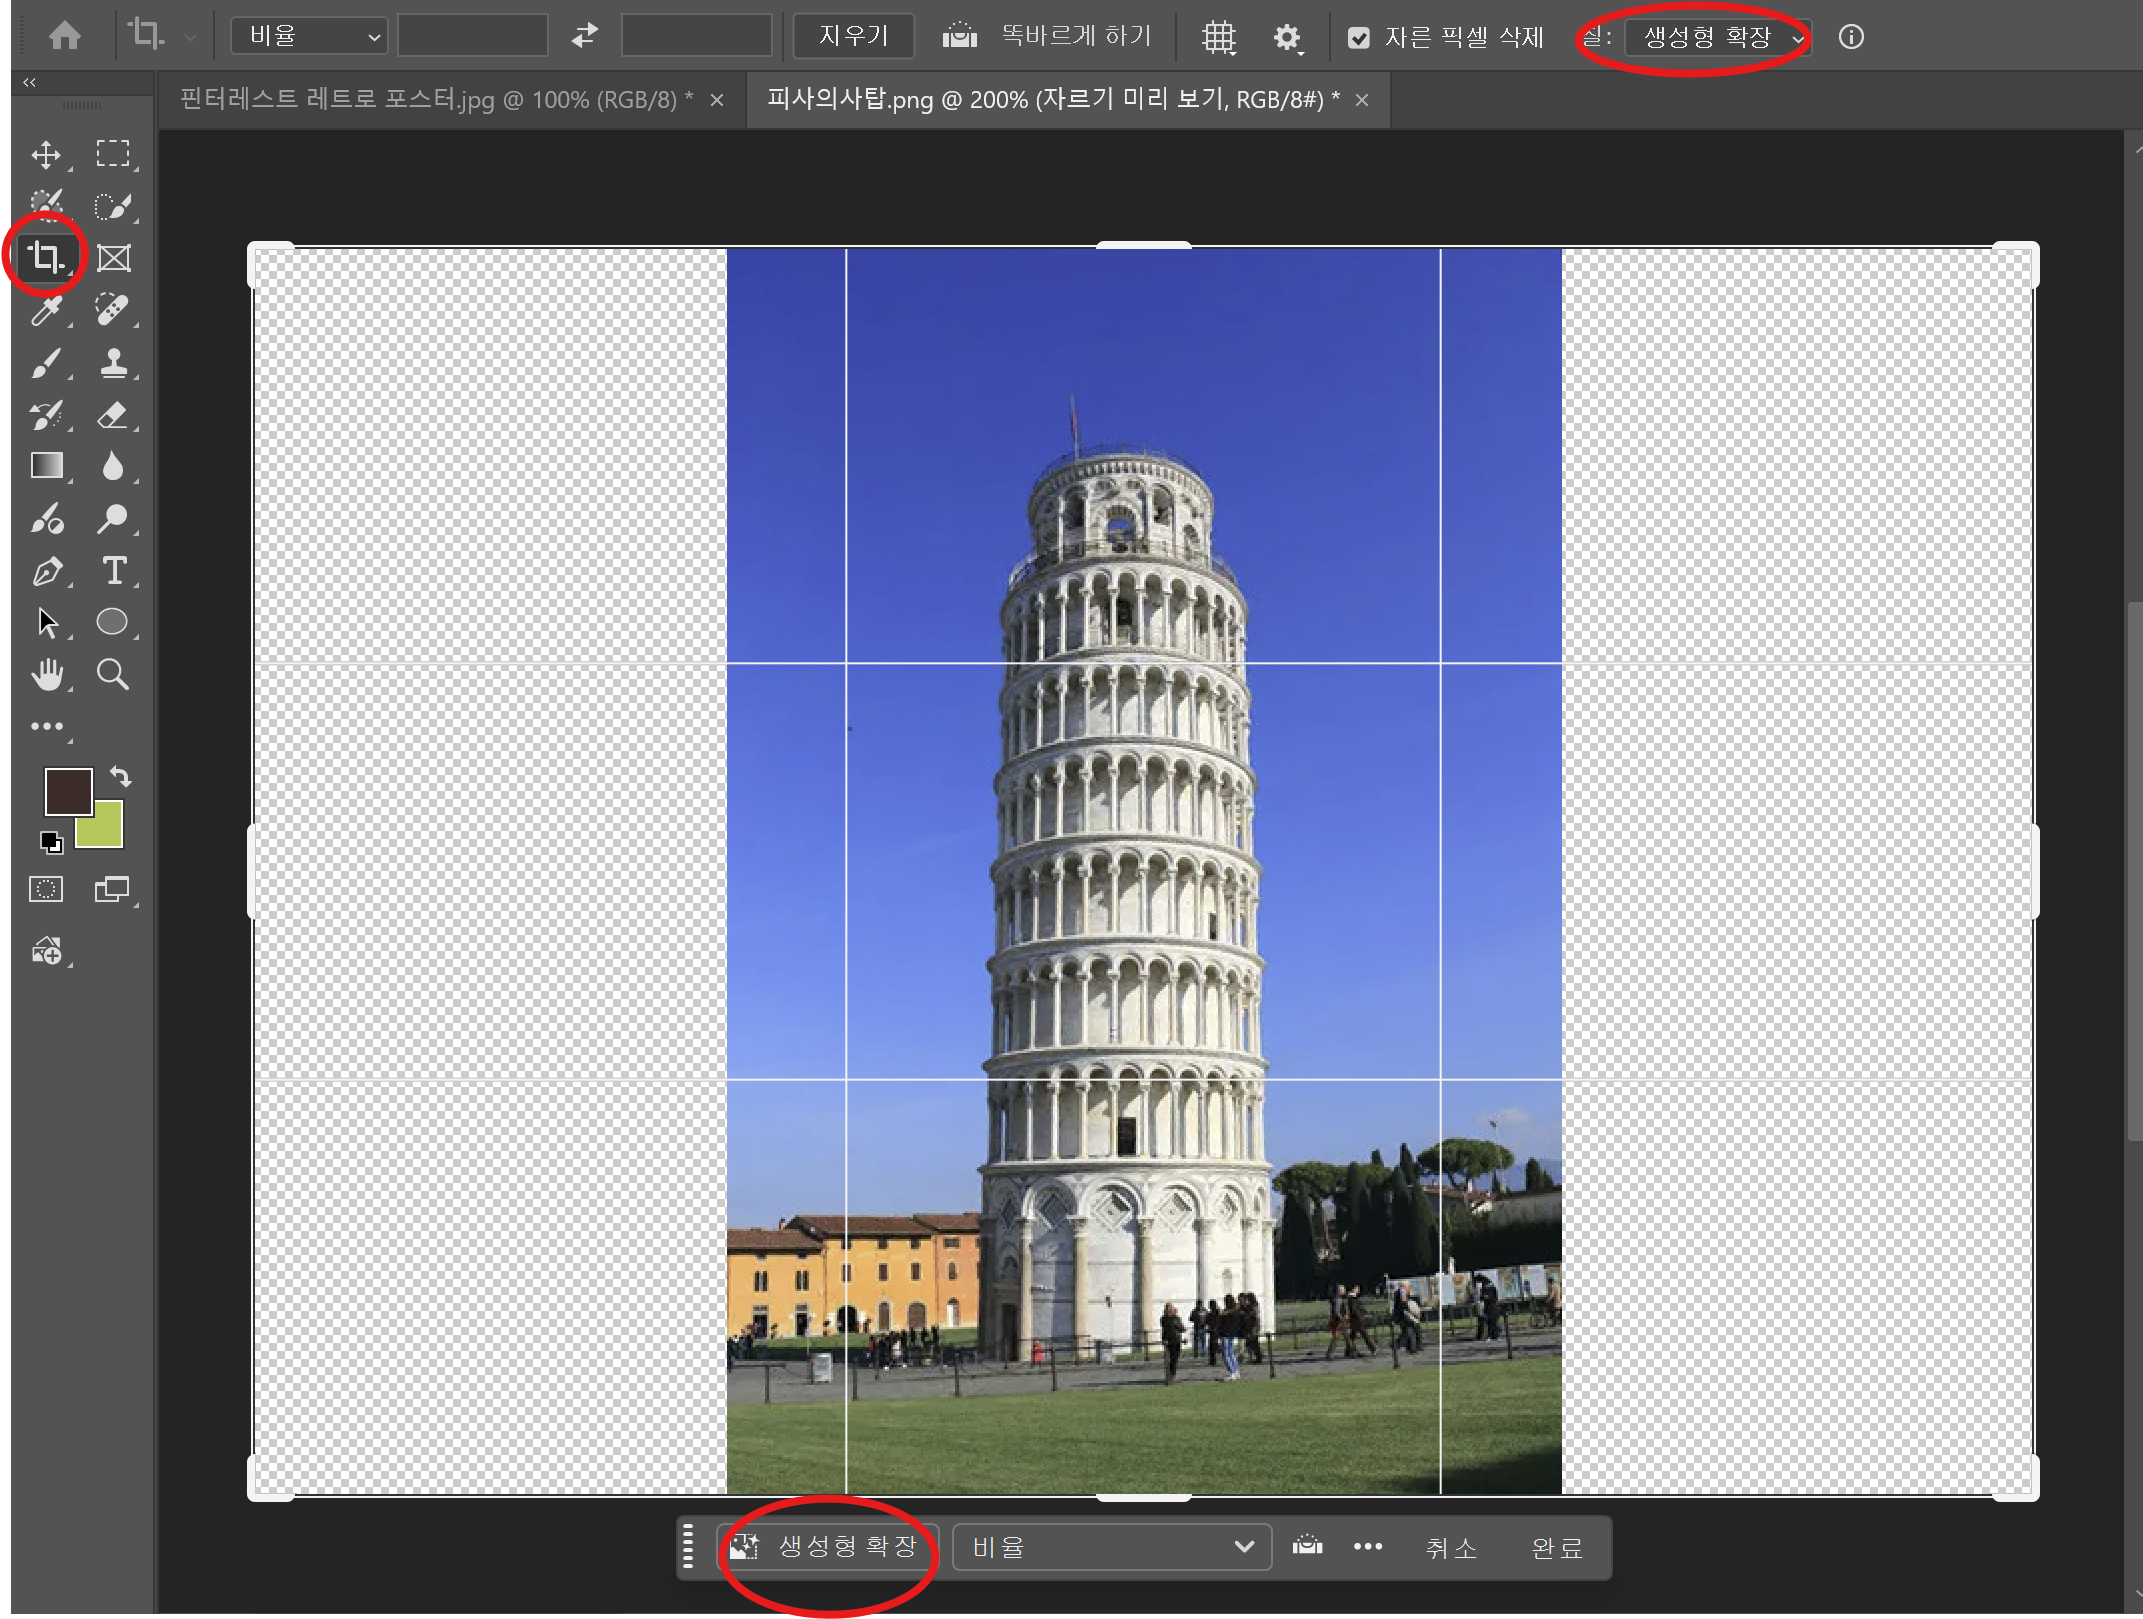Click swap width and height arrows
Image resolution: width=2143 pixels, height=1619 pixels.
(585, 36)
